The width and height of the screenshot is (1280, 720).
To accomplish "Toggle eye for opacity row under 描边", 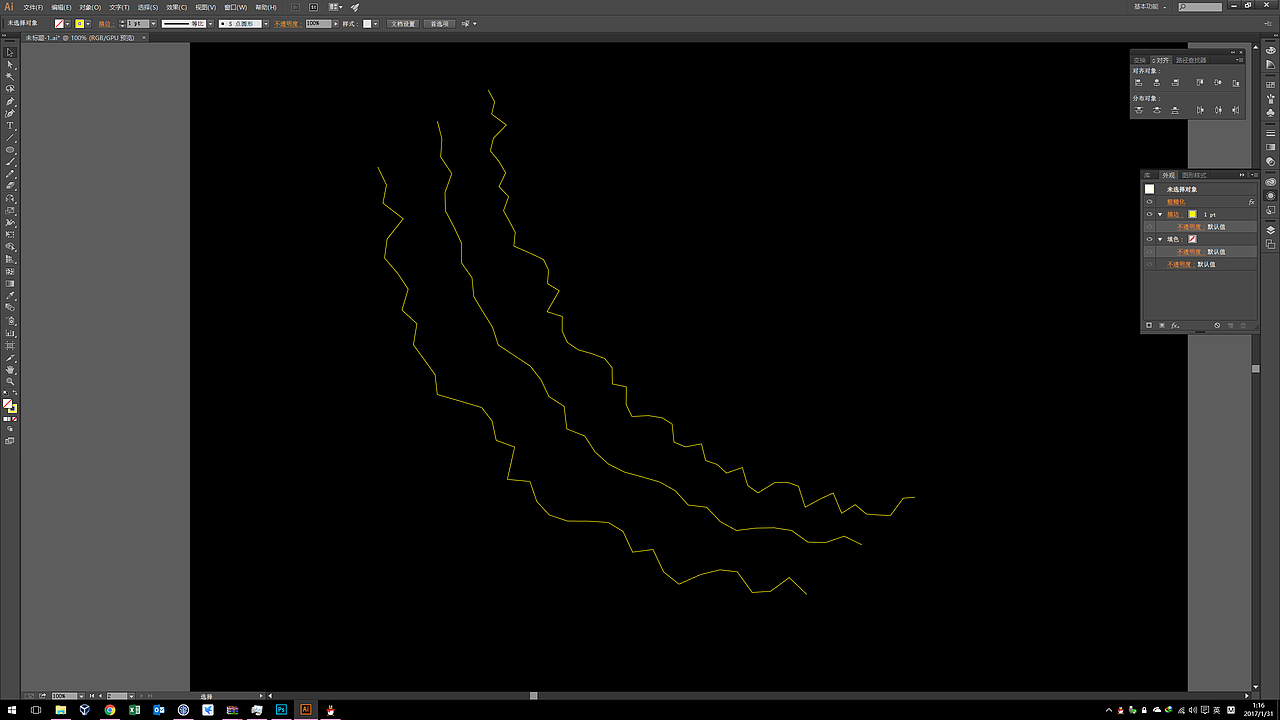I will (1149, 227).
